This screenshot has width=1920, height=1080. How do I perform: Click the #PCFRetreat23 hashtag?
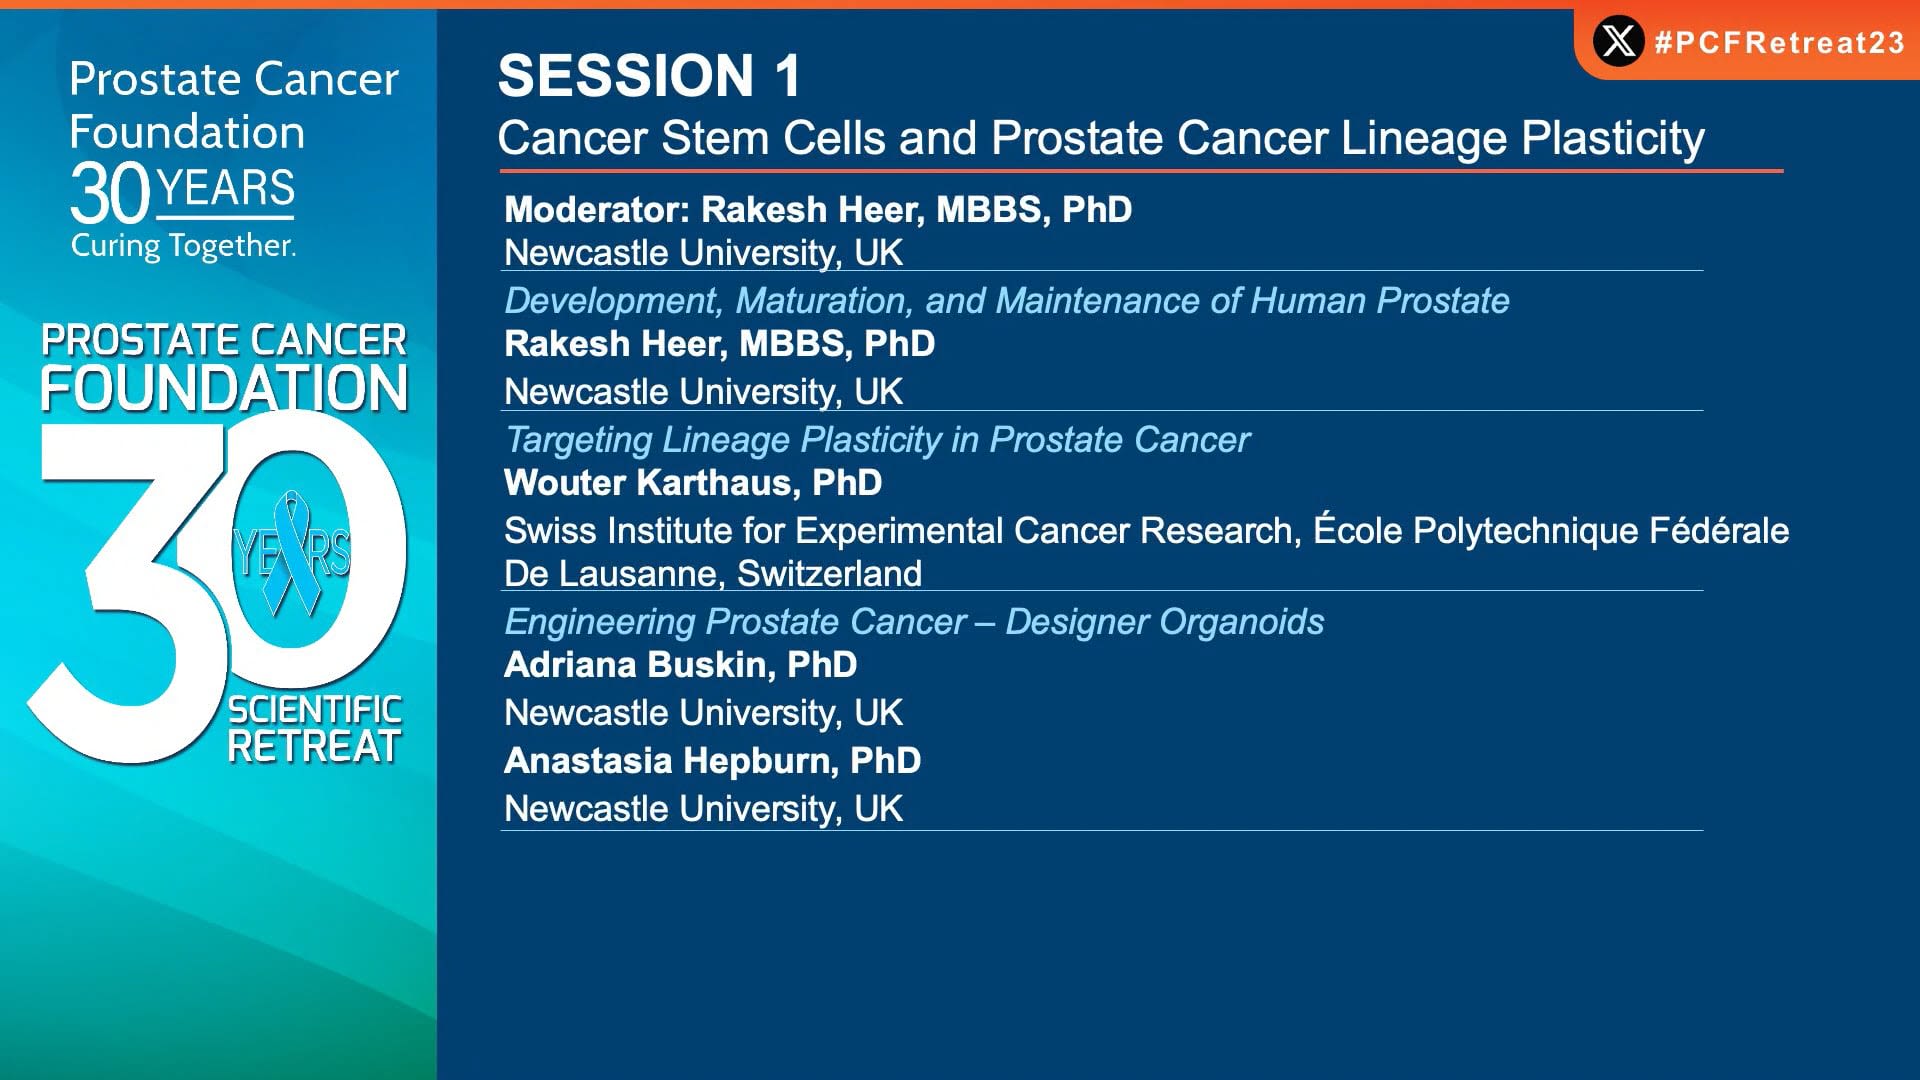point(1779,43)
